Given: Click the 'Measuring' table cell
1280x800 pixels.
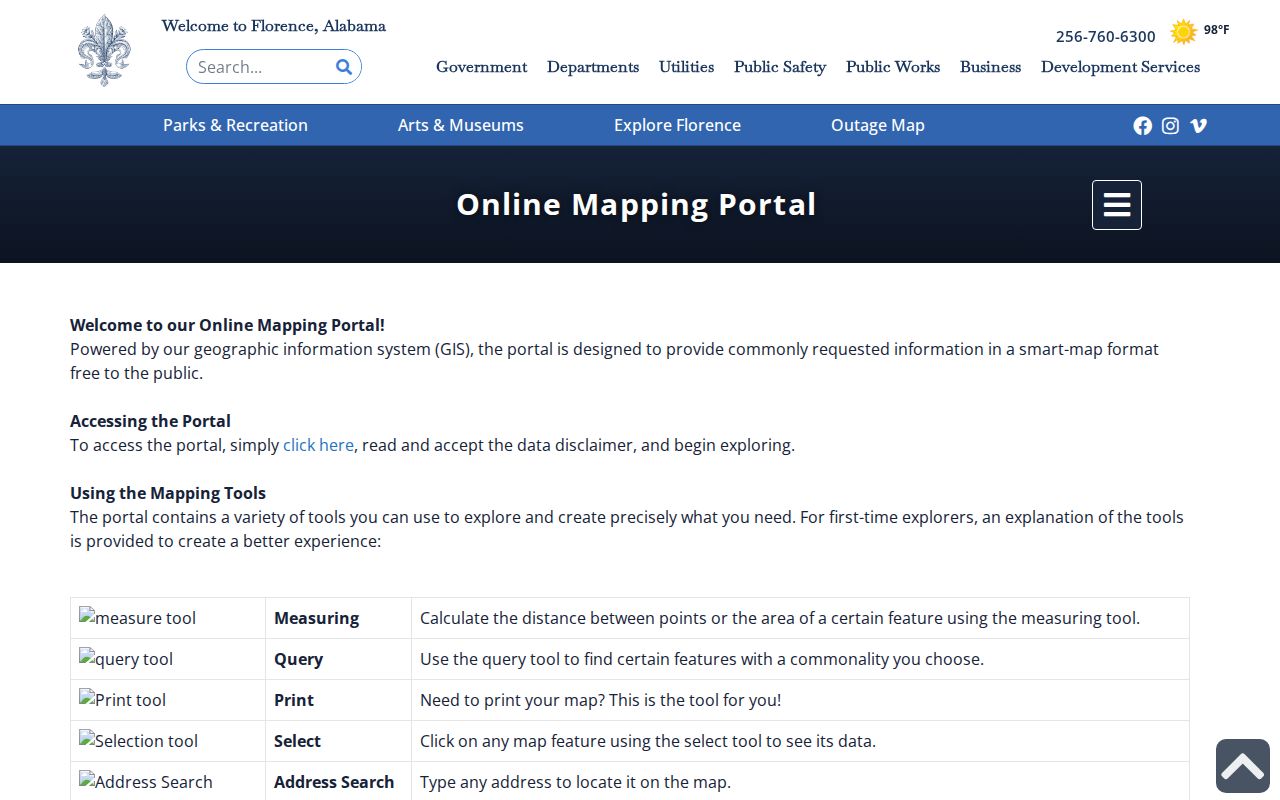Looking at the screenshot, I should [x=338, y=618].
